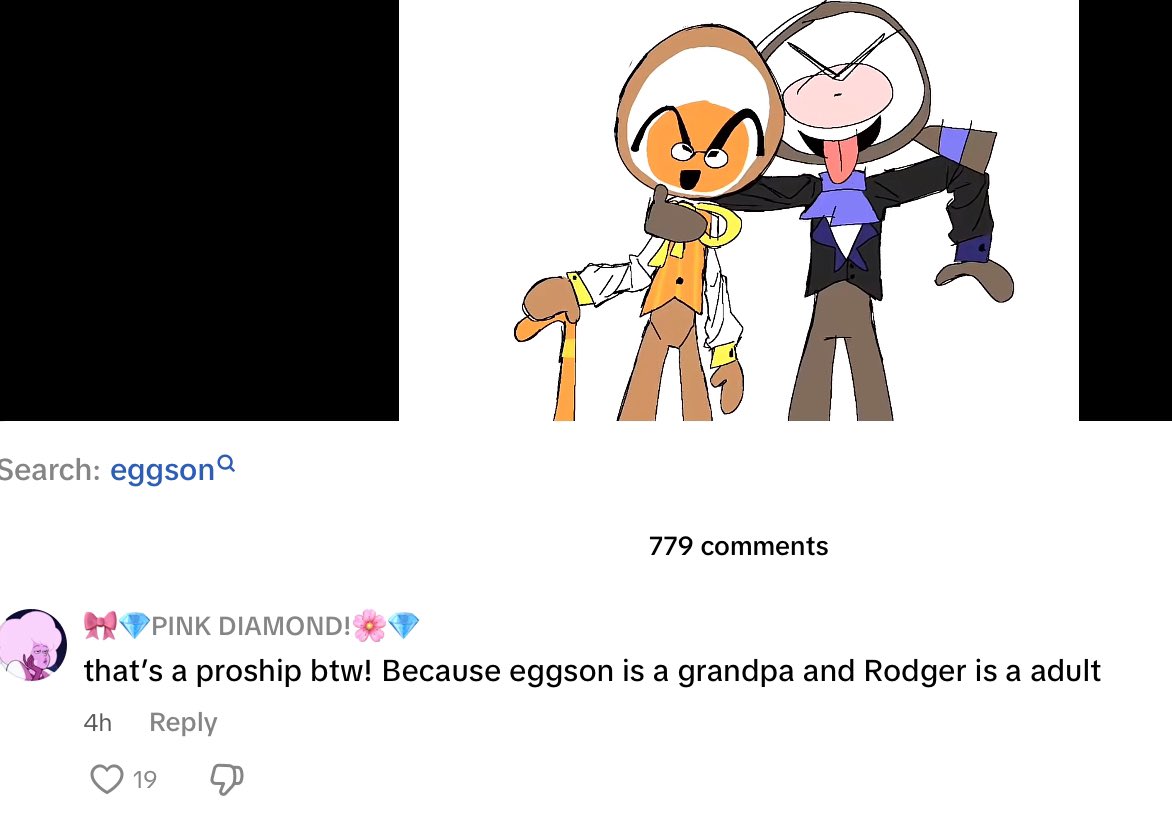The image size is (1172, 814).
Task: Click the pink ribbon emoji in username
Action: point(100,626)
